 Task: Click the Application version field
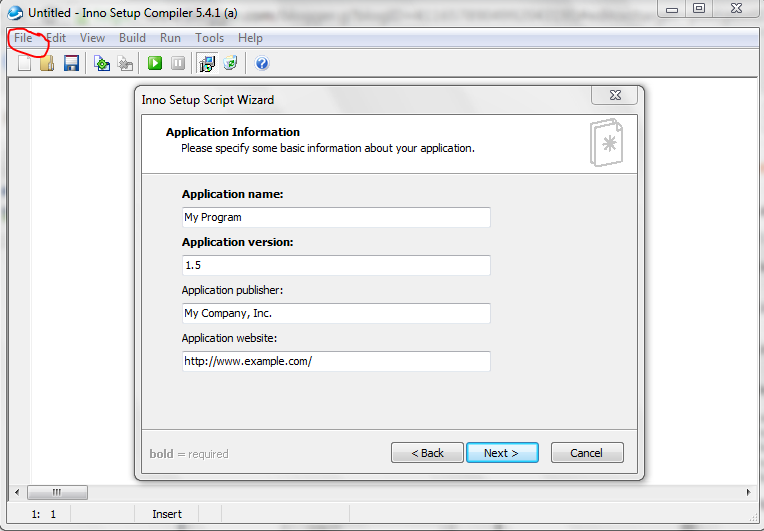tap(336, 265)
